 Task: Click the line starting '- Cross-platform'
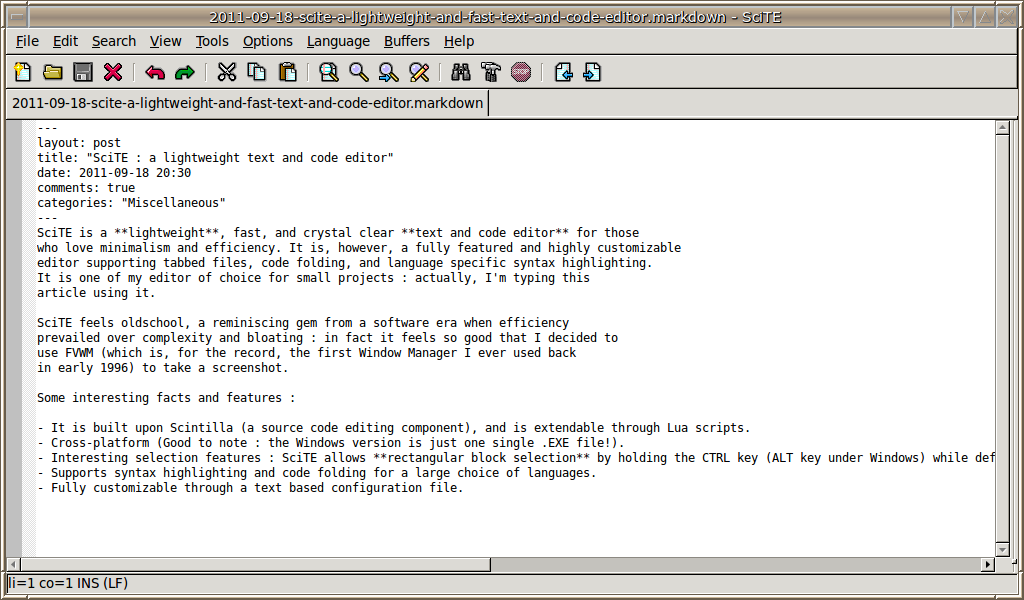[x=331, y=443]
